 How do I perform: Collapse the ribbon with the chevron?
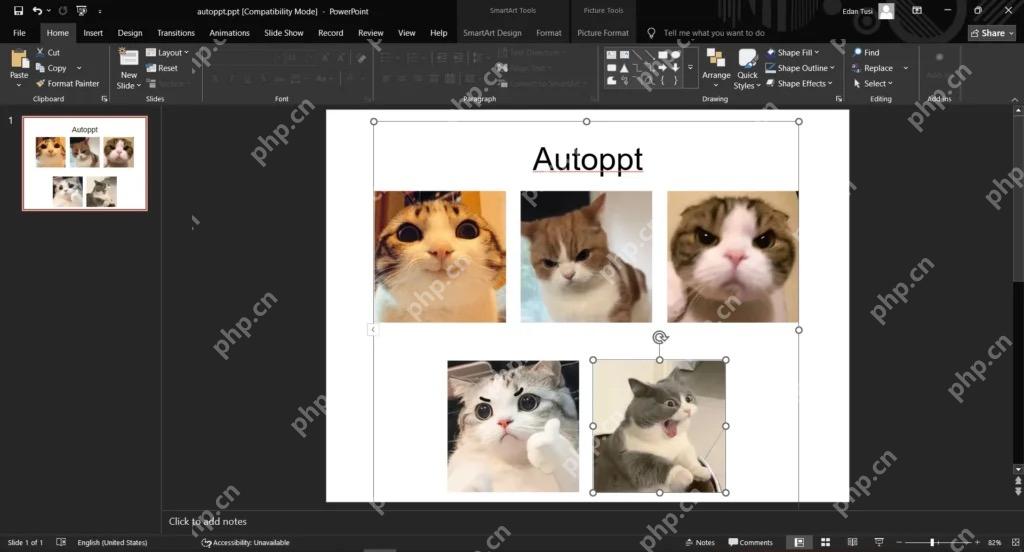point(1014,99)
